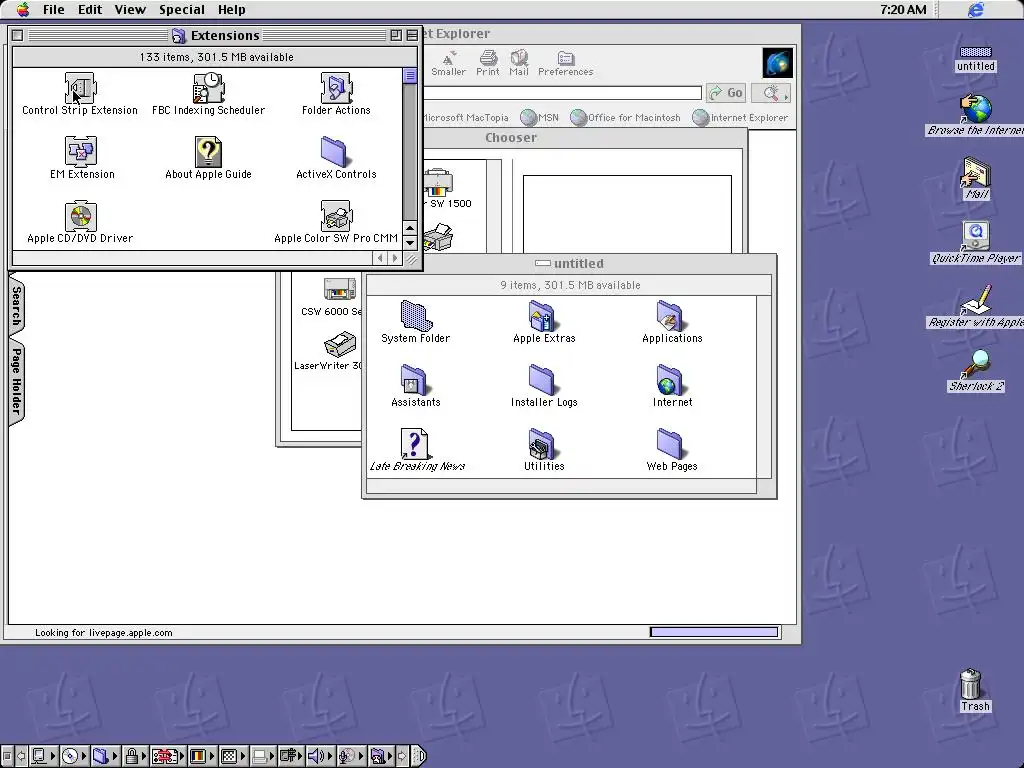Select the Utilities folder

pyautogui.click(x=542, y=443)
